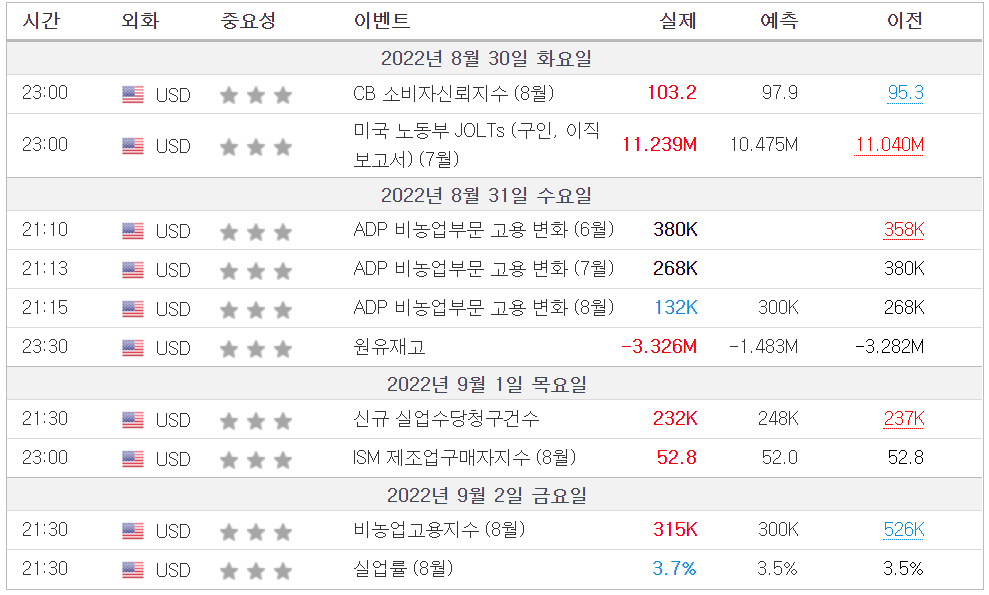Click the 중요성 column header
989x595 pixels.
coord(248,21)
